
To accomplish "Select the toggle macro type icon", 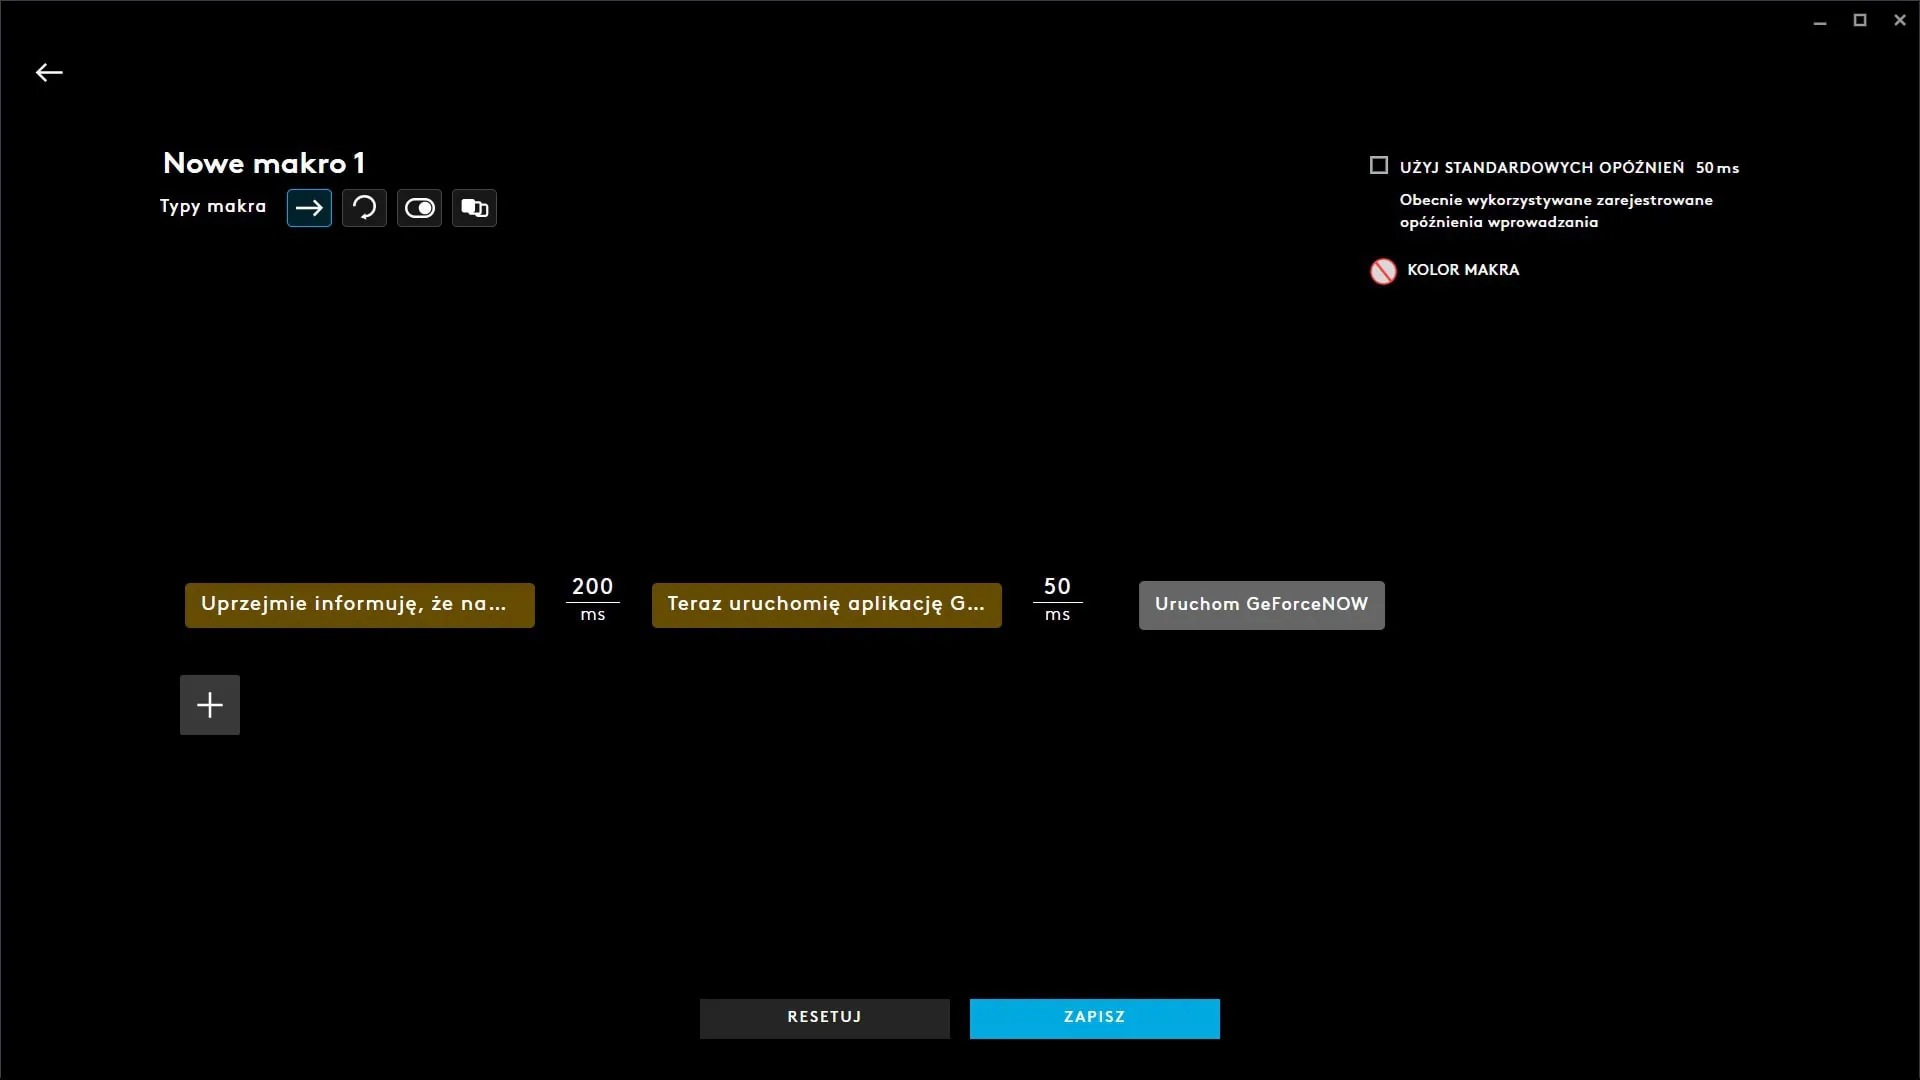I will tap(419, 208).
